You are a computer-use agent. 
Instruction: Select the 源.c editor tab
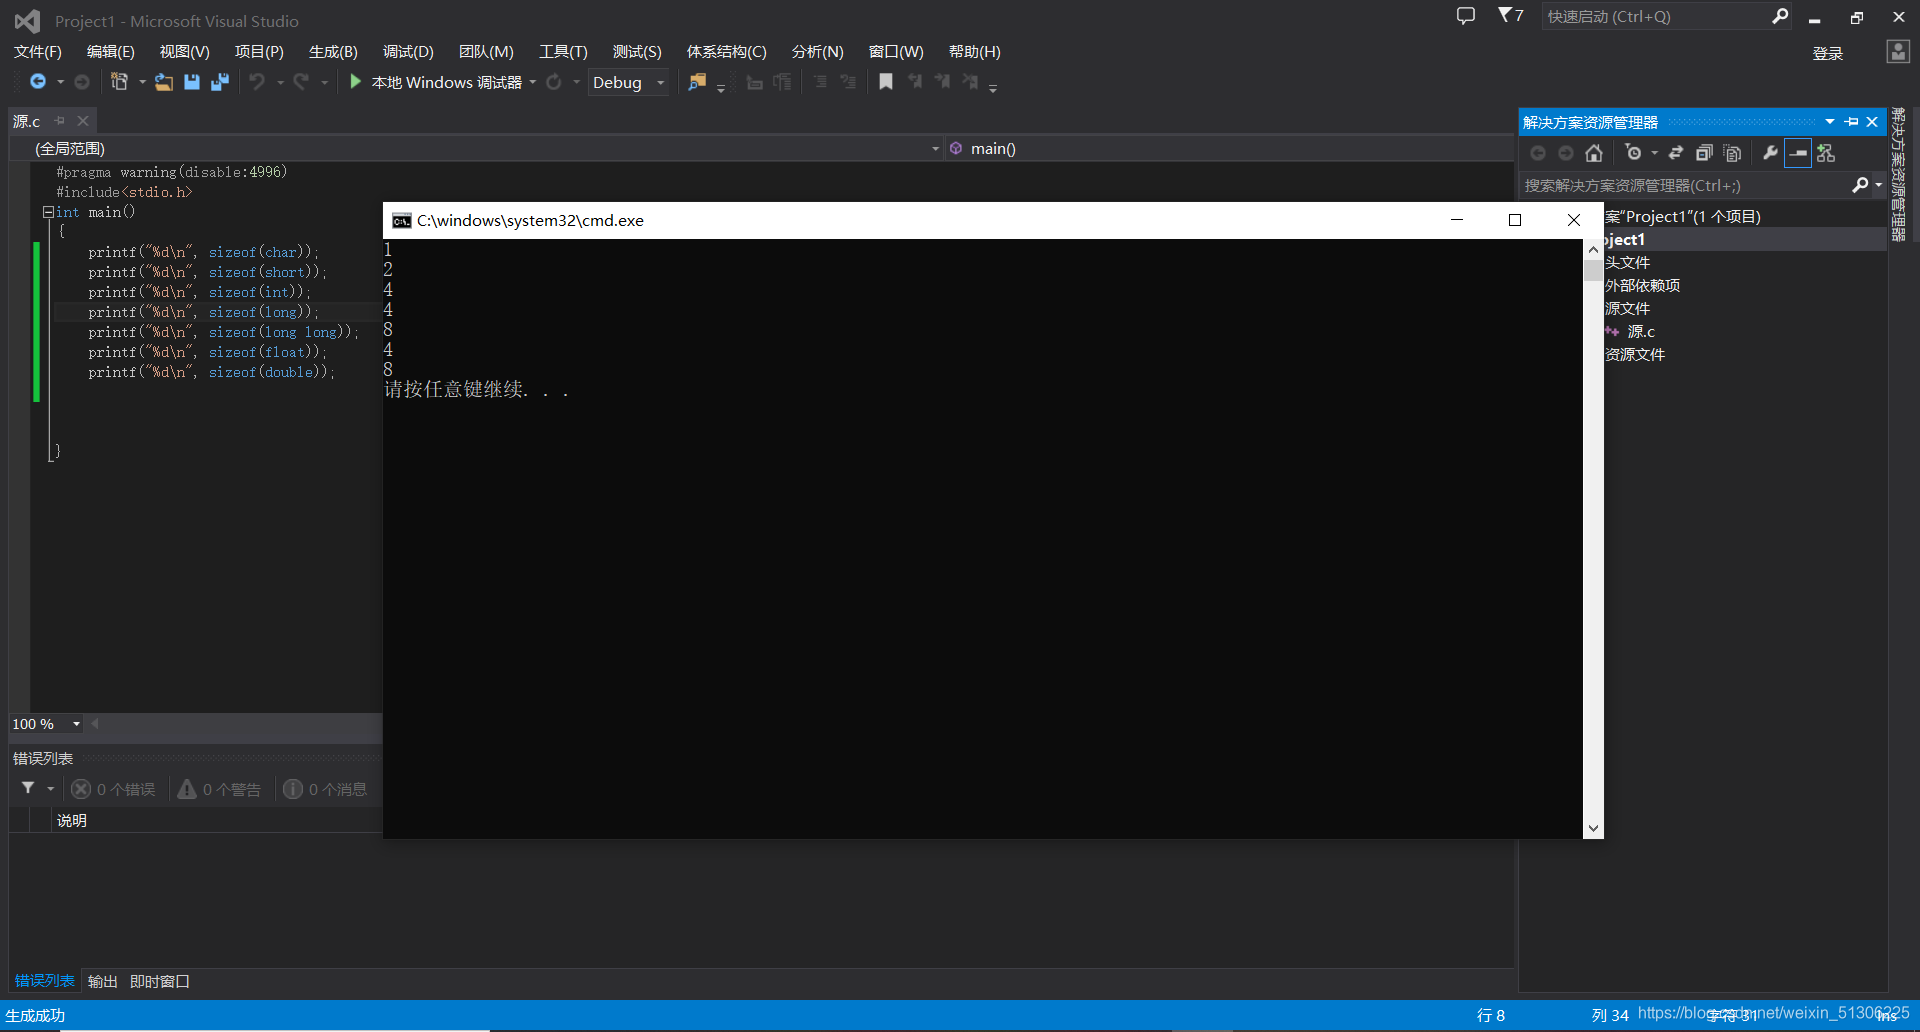[27, 121]
